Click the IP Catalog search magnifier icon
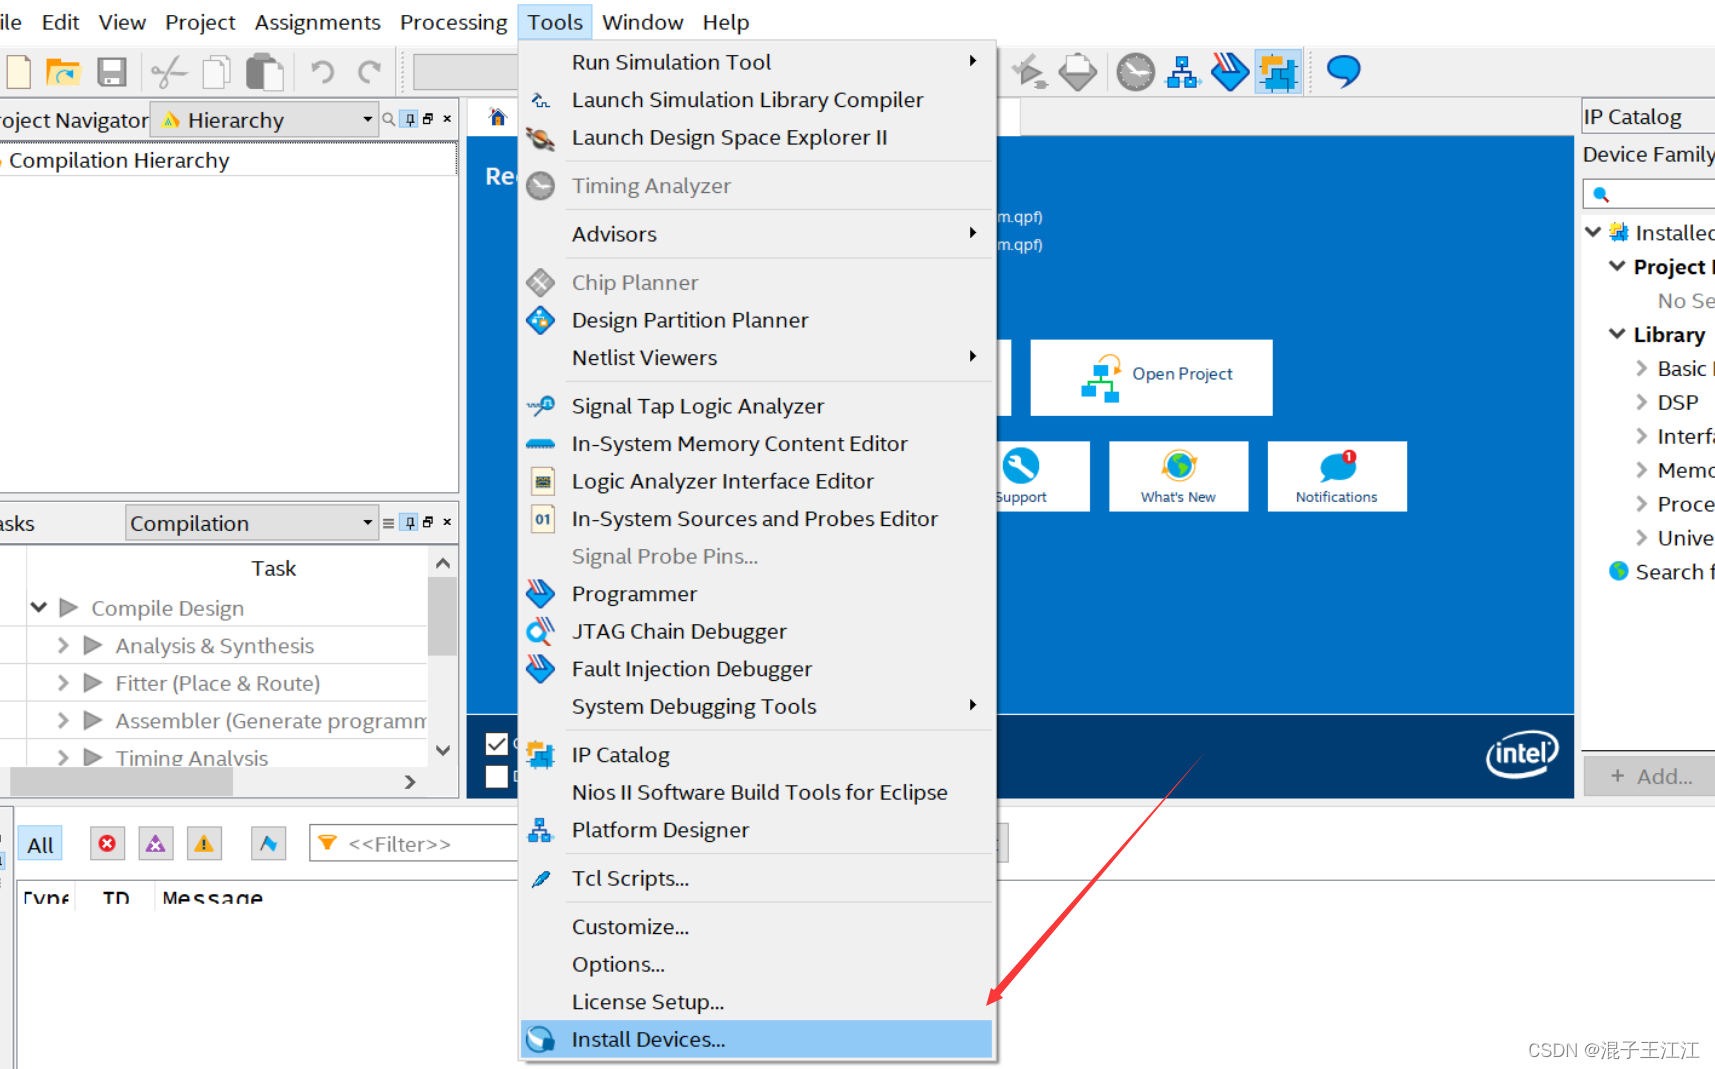 click(1600, 194)
